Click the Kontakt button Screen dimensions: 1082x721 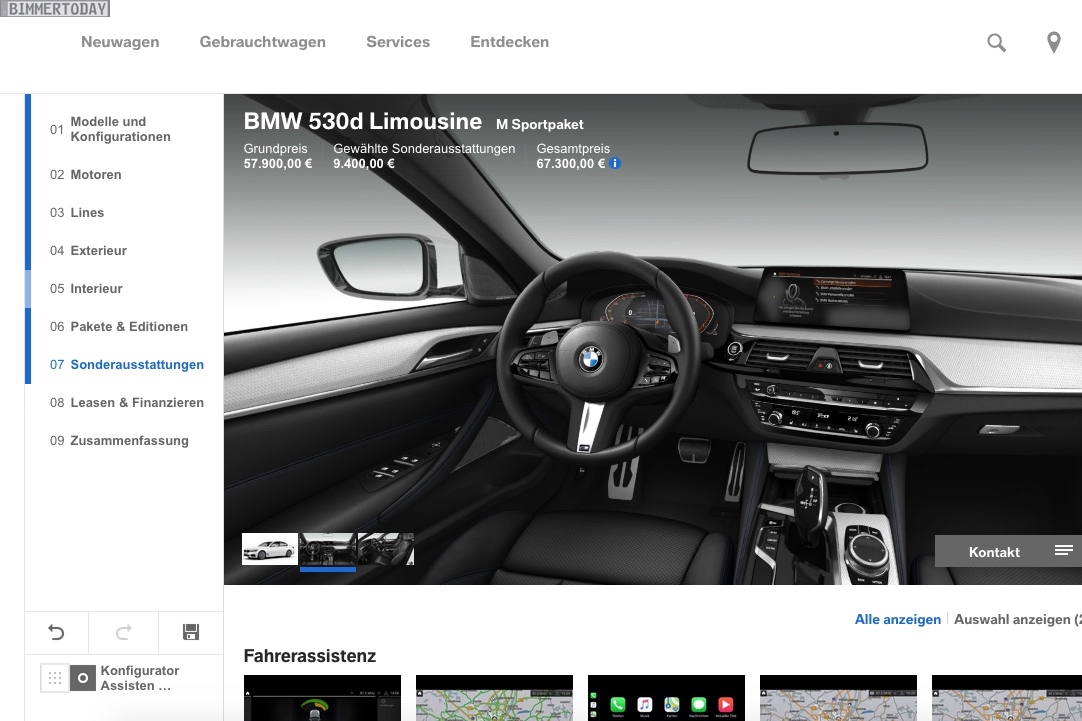tap(993, 552)
